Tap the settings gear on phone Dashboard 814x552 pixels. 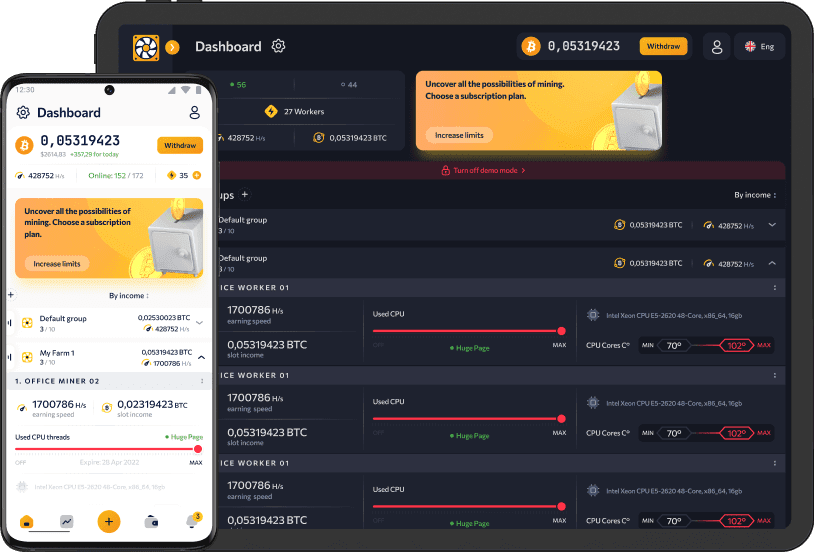[23, 113]
